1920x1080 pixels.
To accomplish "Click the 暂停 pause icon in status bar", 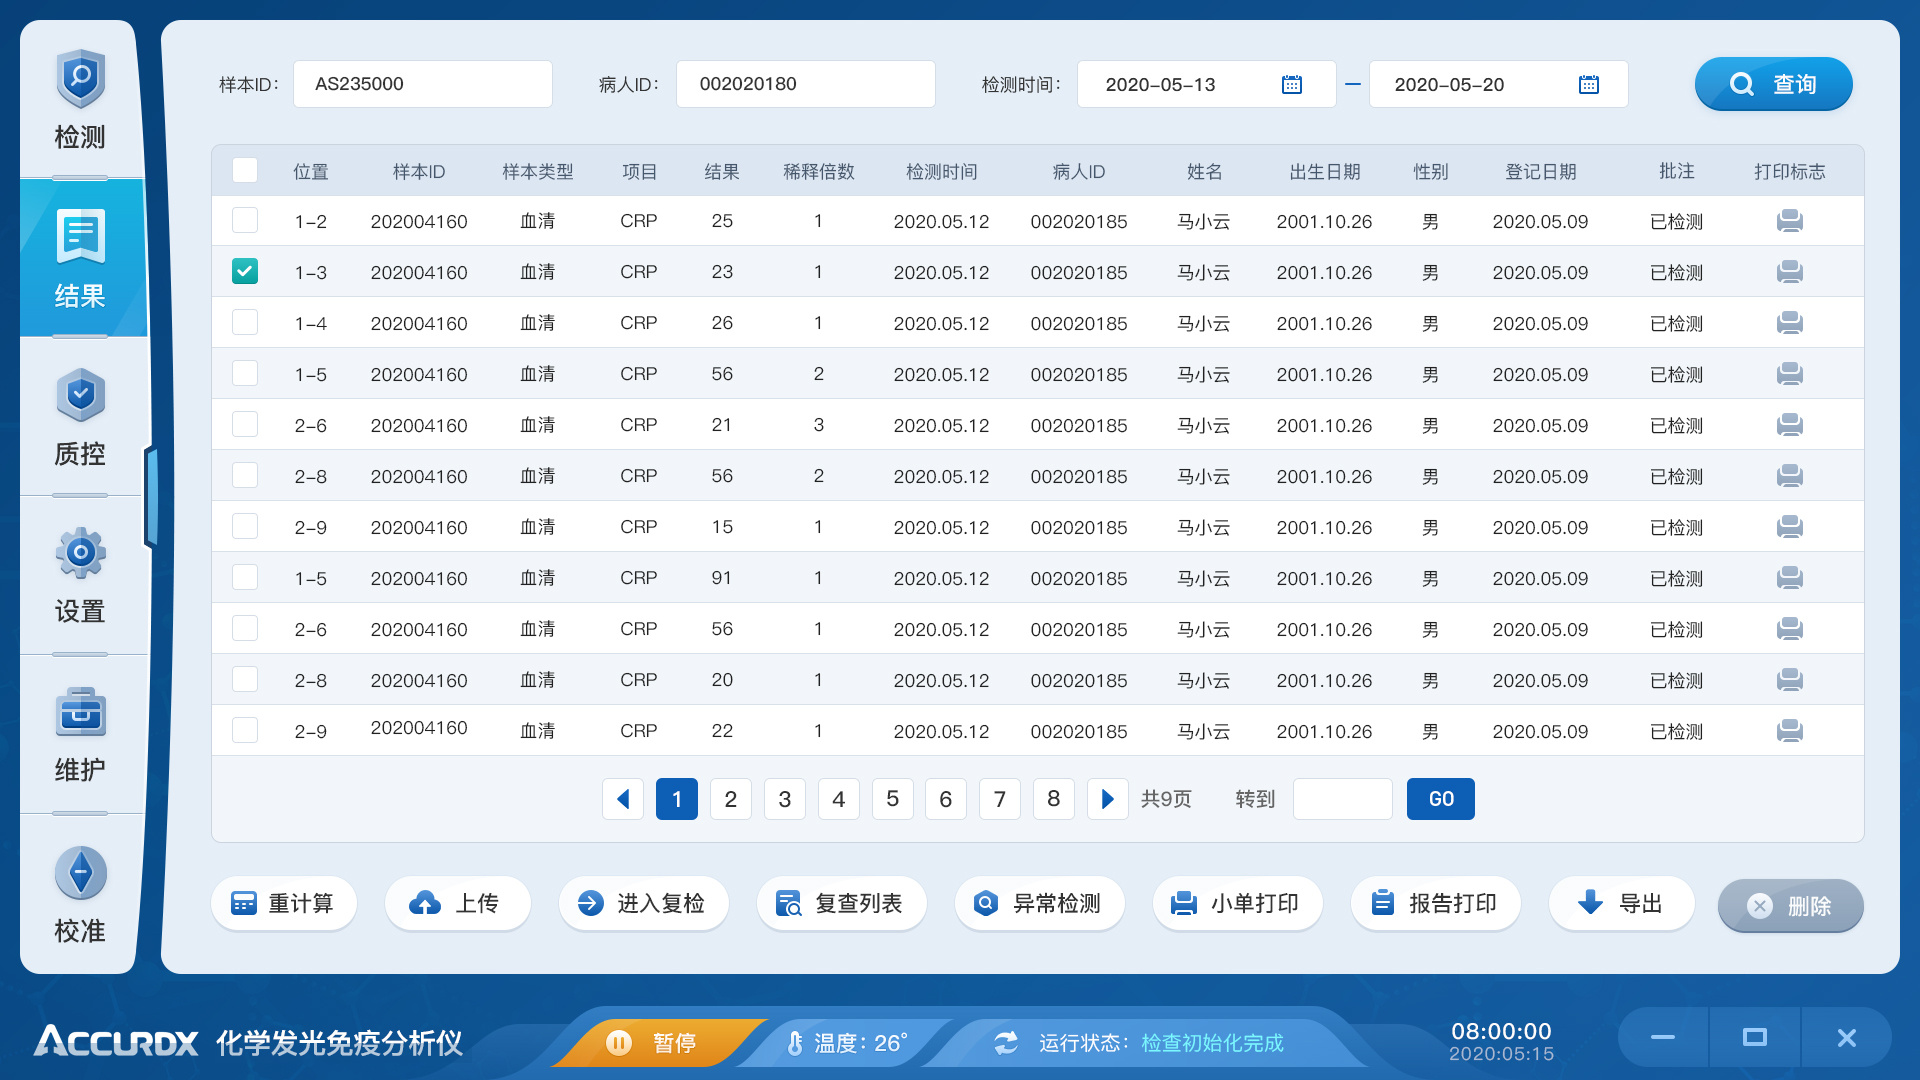I will tap(621, 1042).
